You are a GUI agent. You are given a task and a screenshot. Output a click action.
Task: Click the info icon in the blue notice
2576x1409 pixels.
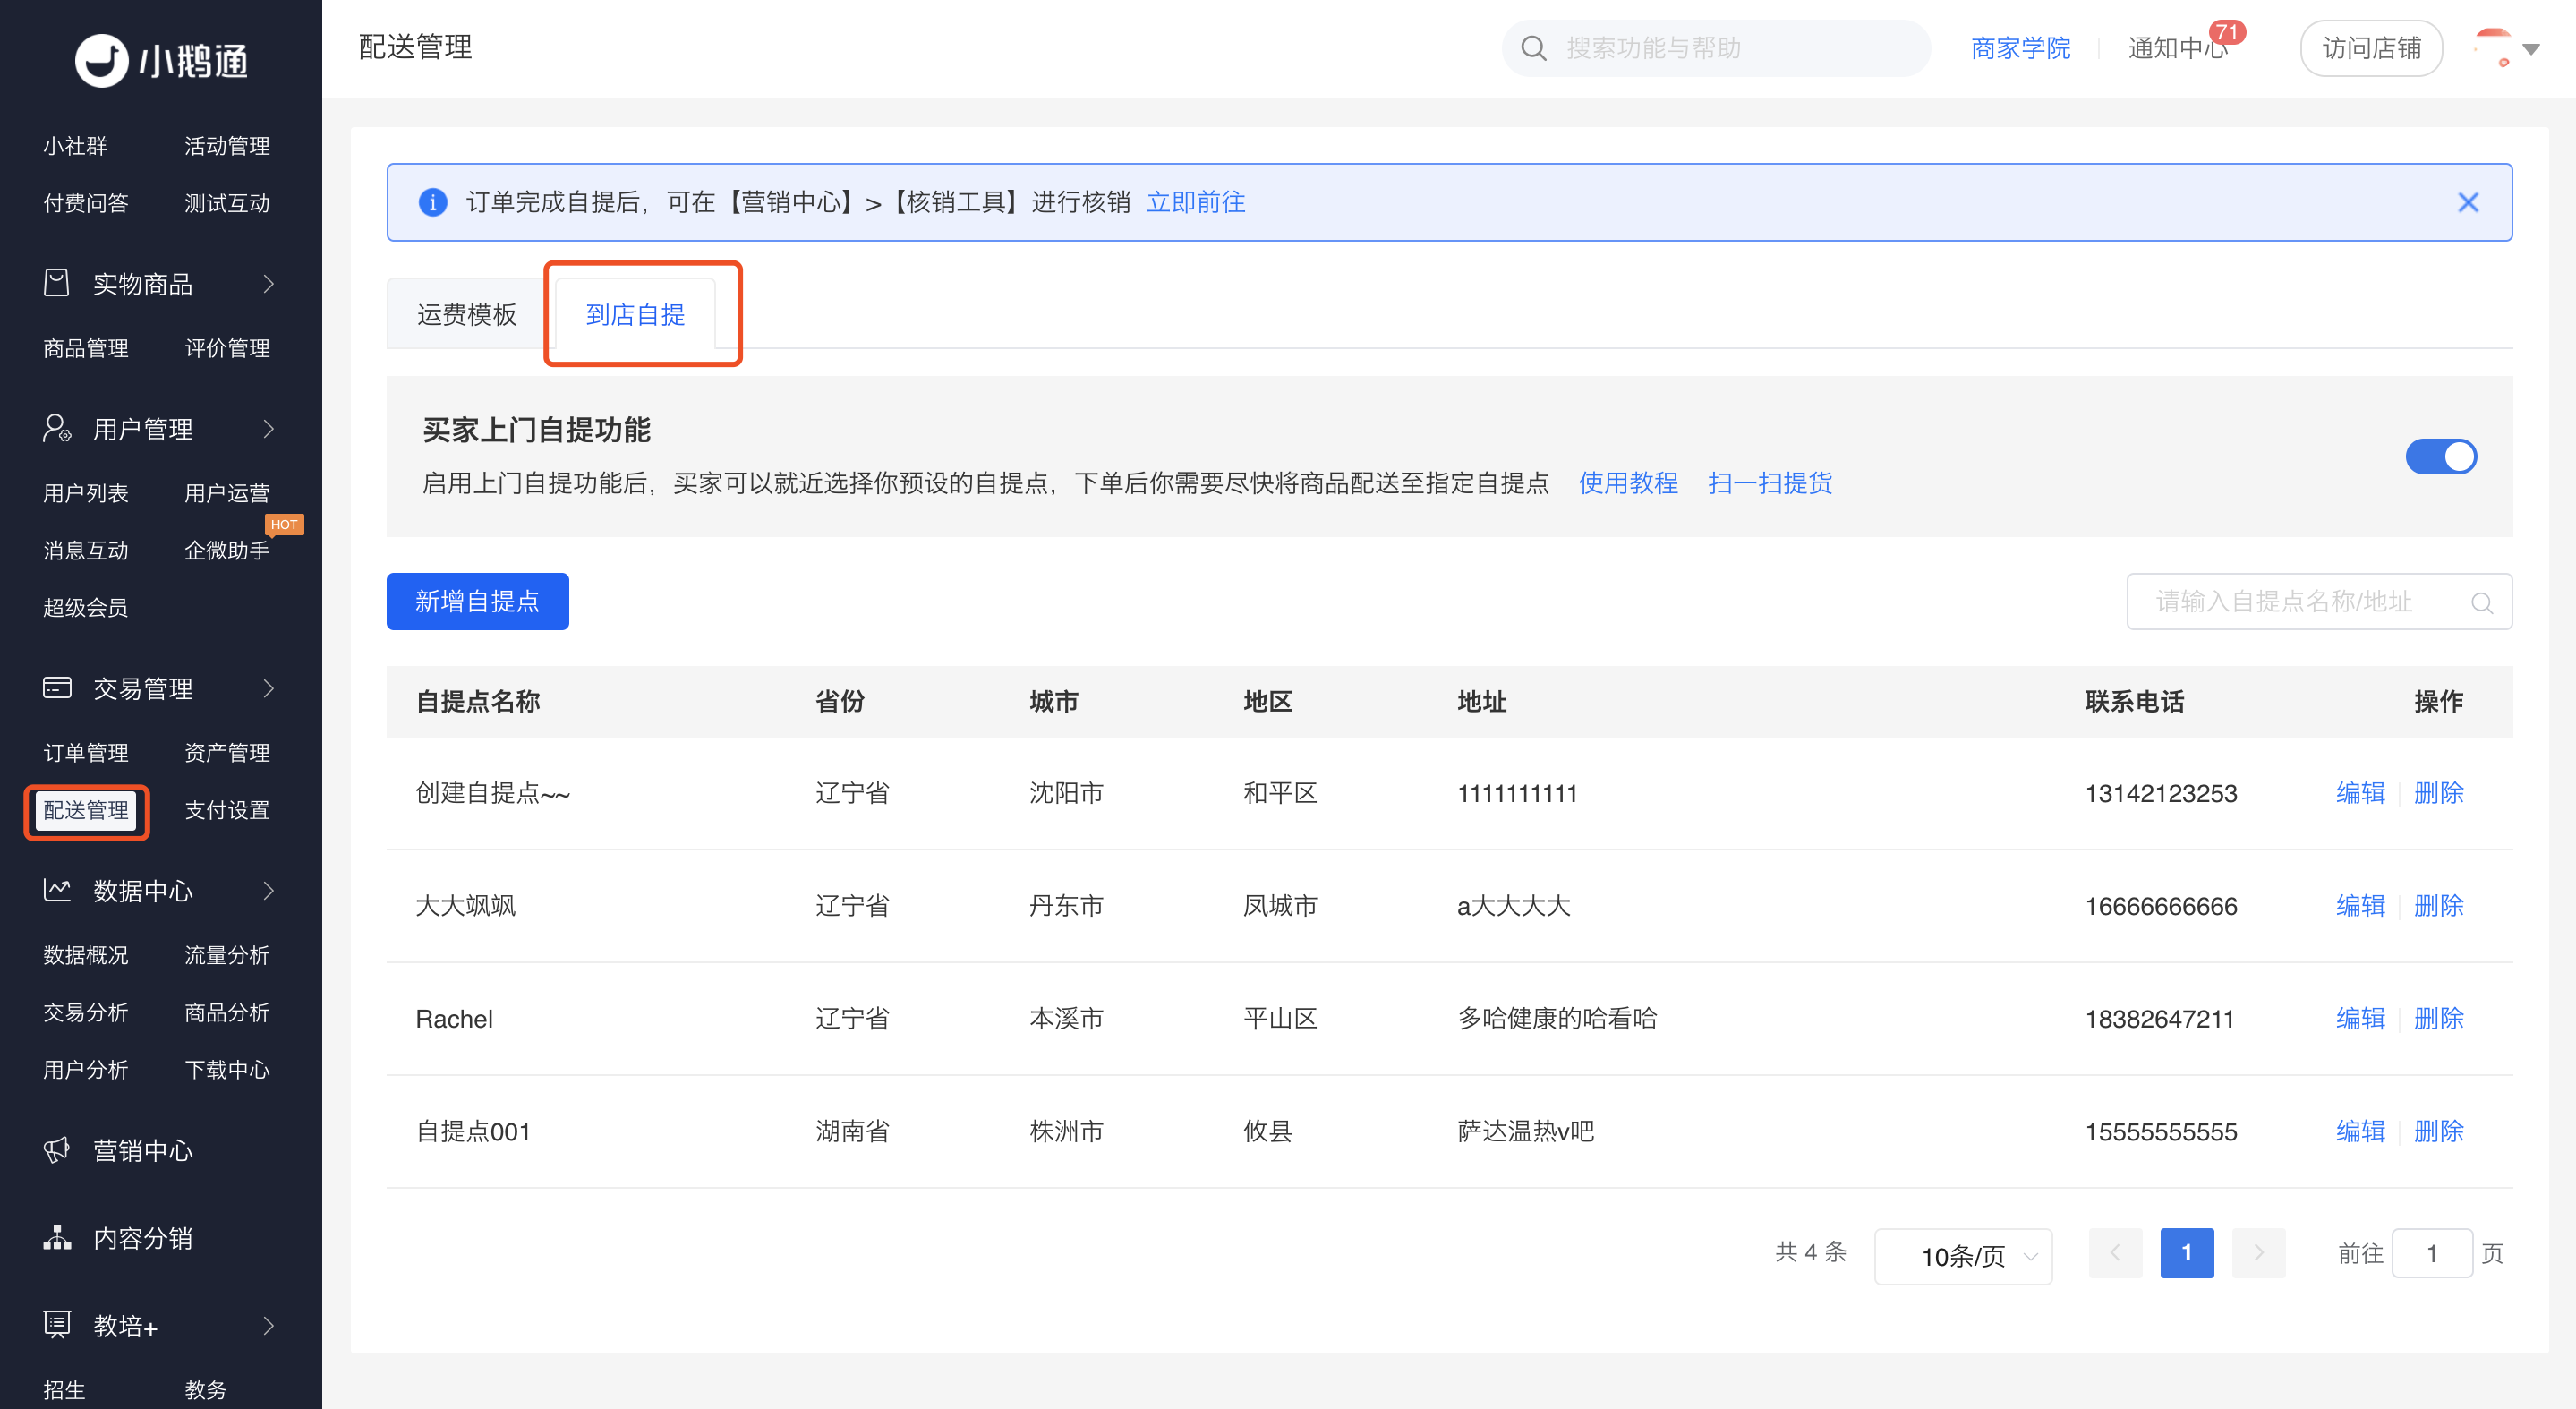432,202
